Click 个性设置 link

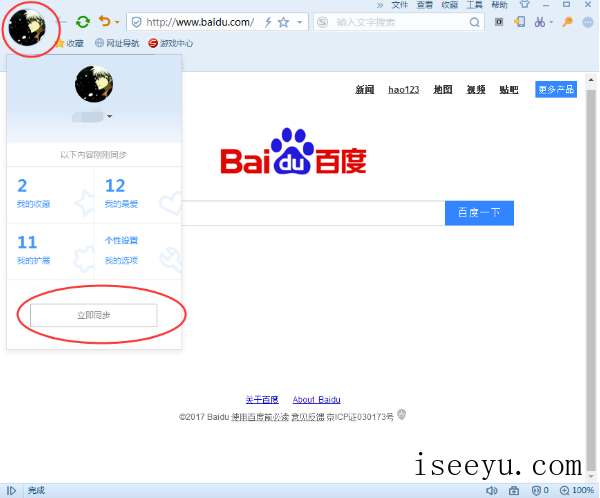pos(121,240)
